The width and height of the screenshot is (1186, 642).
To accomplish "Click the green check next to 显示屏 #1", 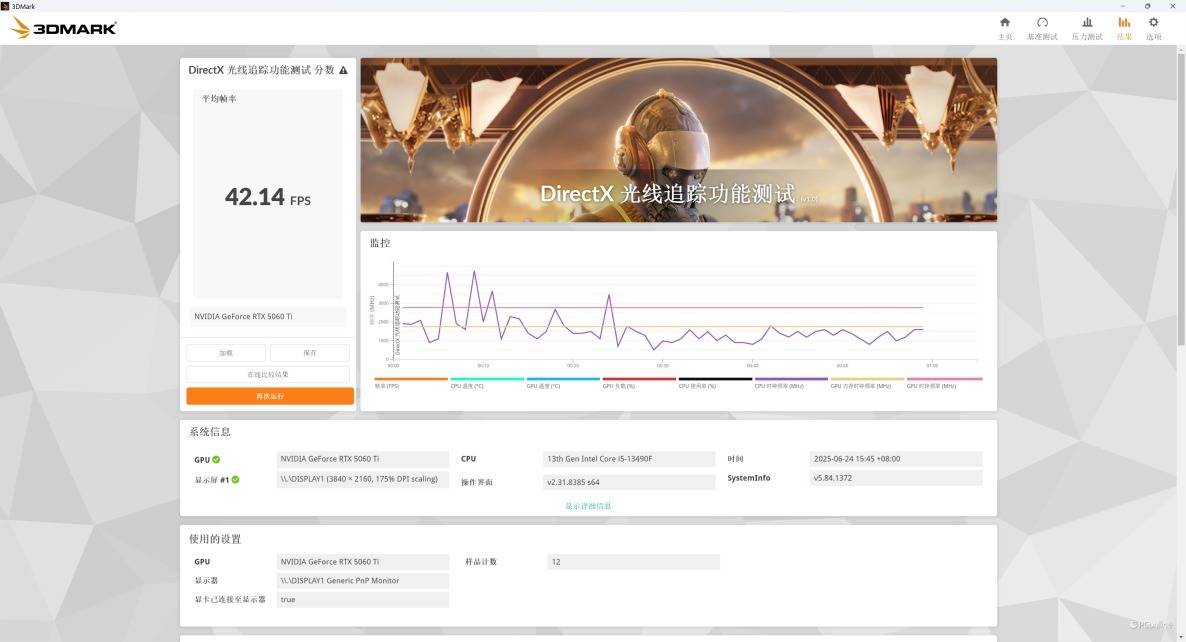I will (236, 480).
